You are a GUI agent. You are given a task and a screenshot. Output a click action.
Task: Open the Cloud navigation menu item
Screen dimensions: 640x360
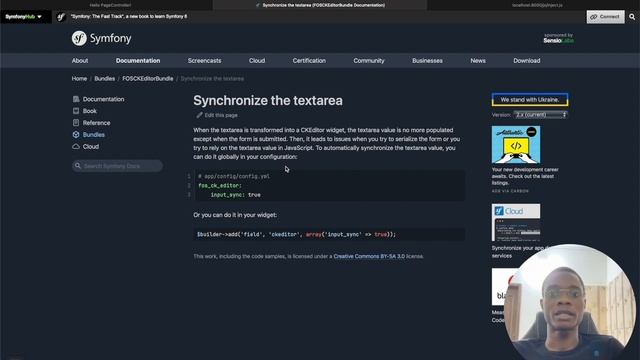pos(257,61)
